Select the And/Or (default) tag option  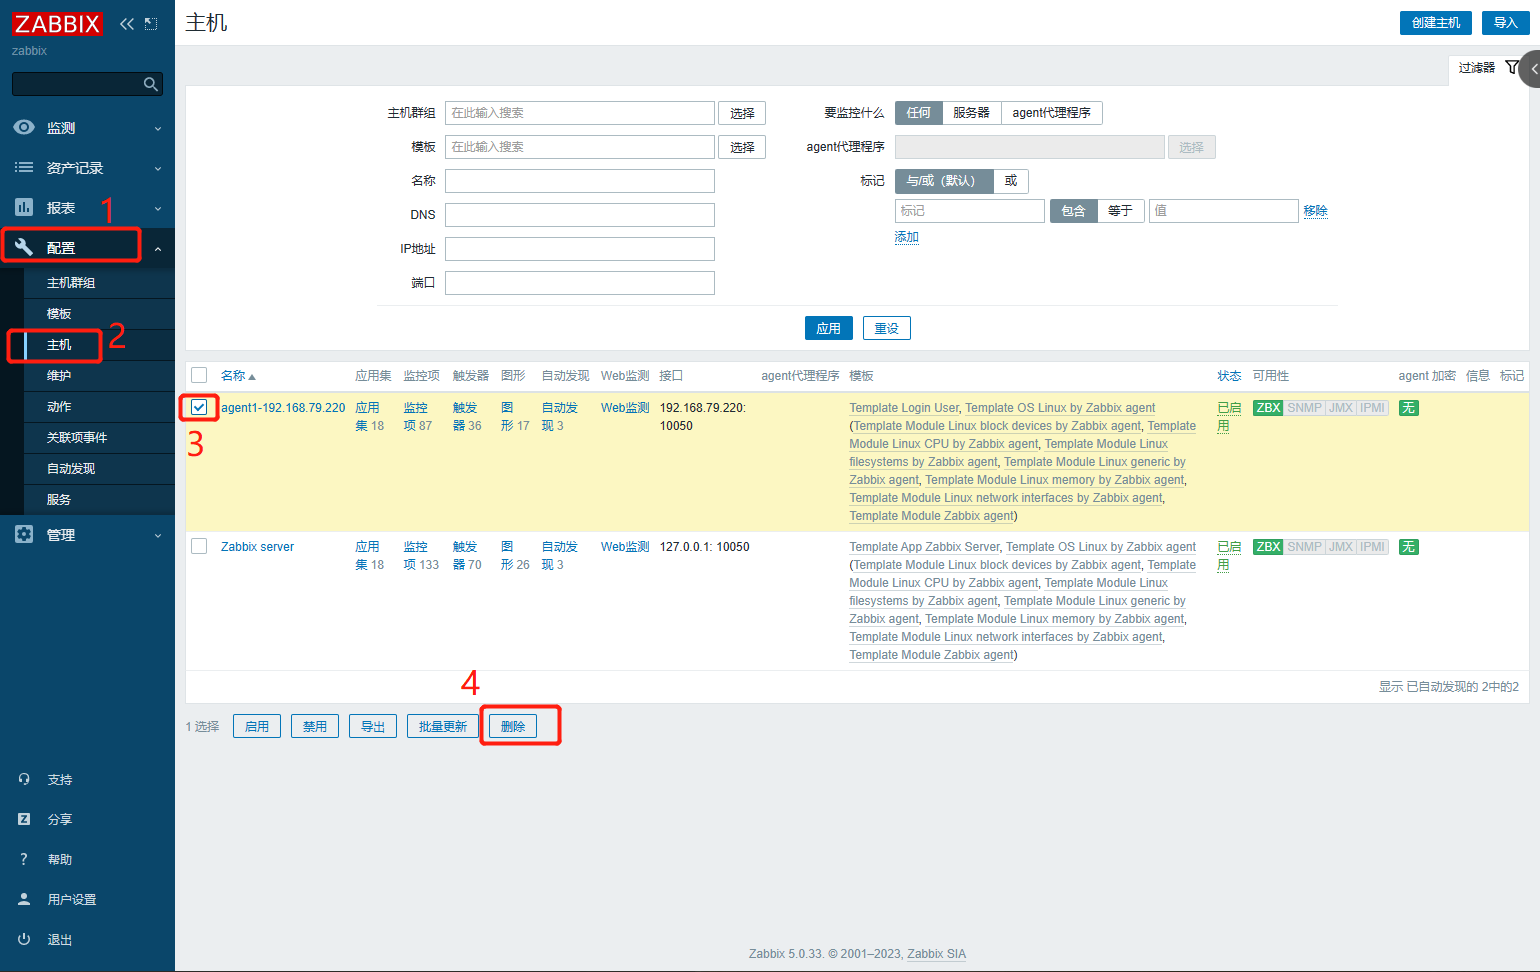point(944,181)
